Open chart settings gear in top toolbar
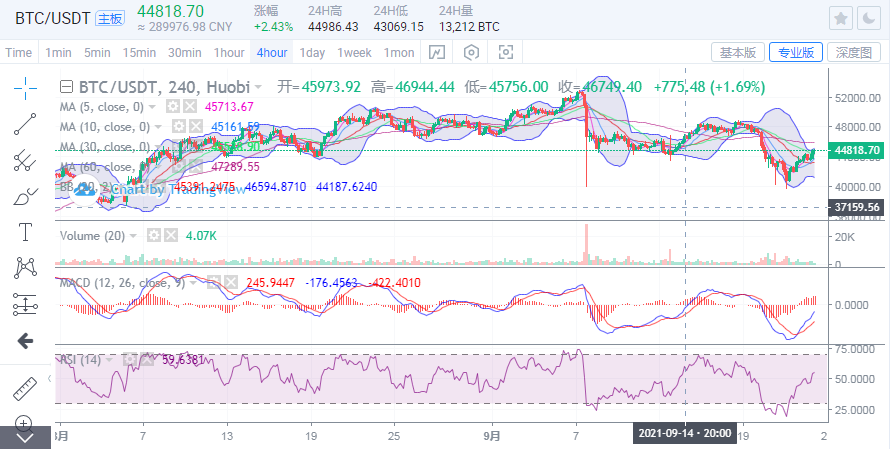This screenshot has width=890, height=449. (472, 52)
